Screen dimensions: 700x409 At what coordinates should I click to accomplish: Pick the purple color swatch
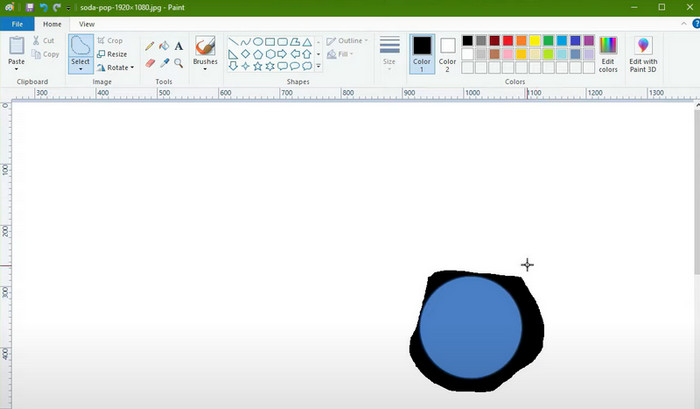(589, 41)
